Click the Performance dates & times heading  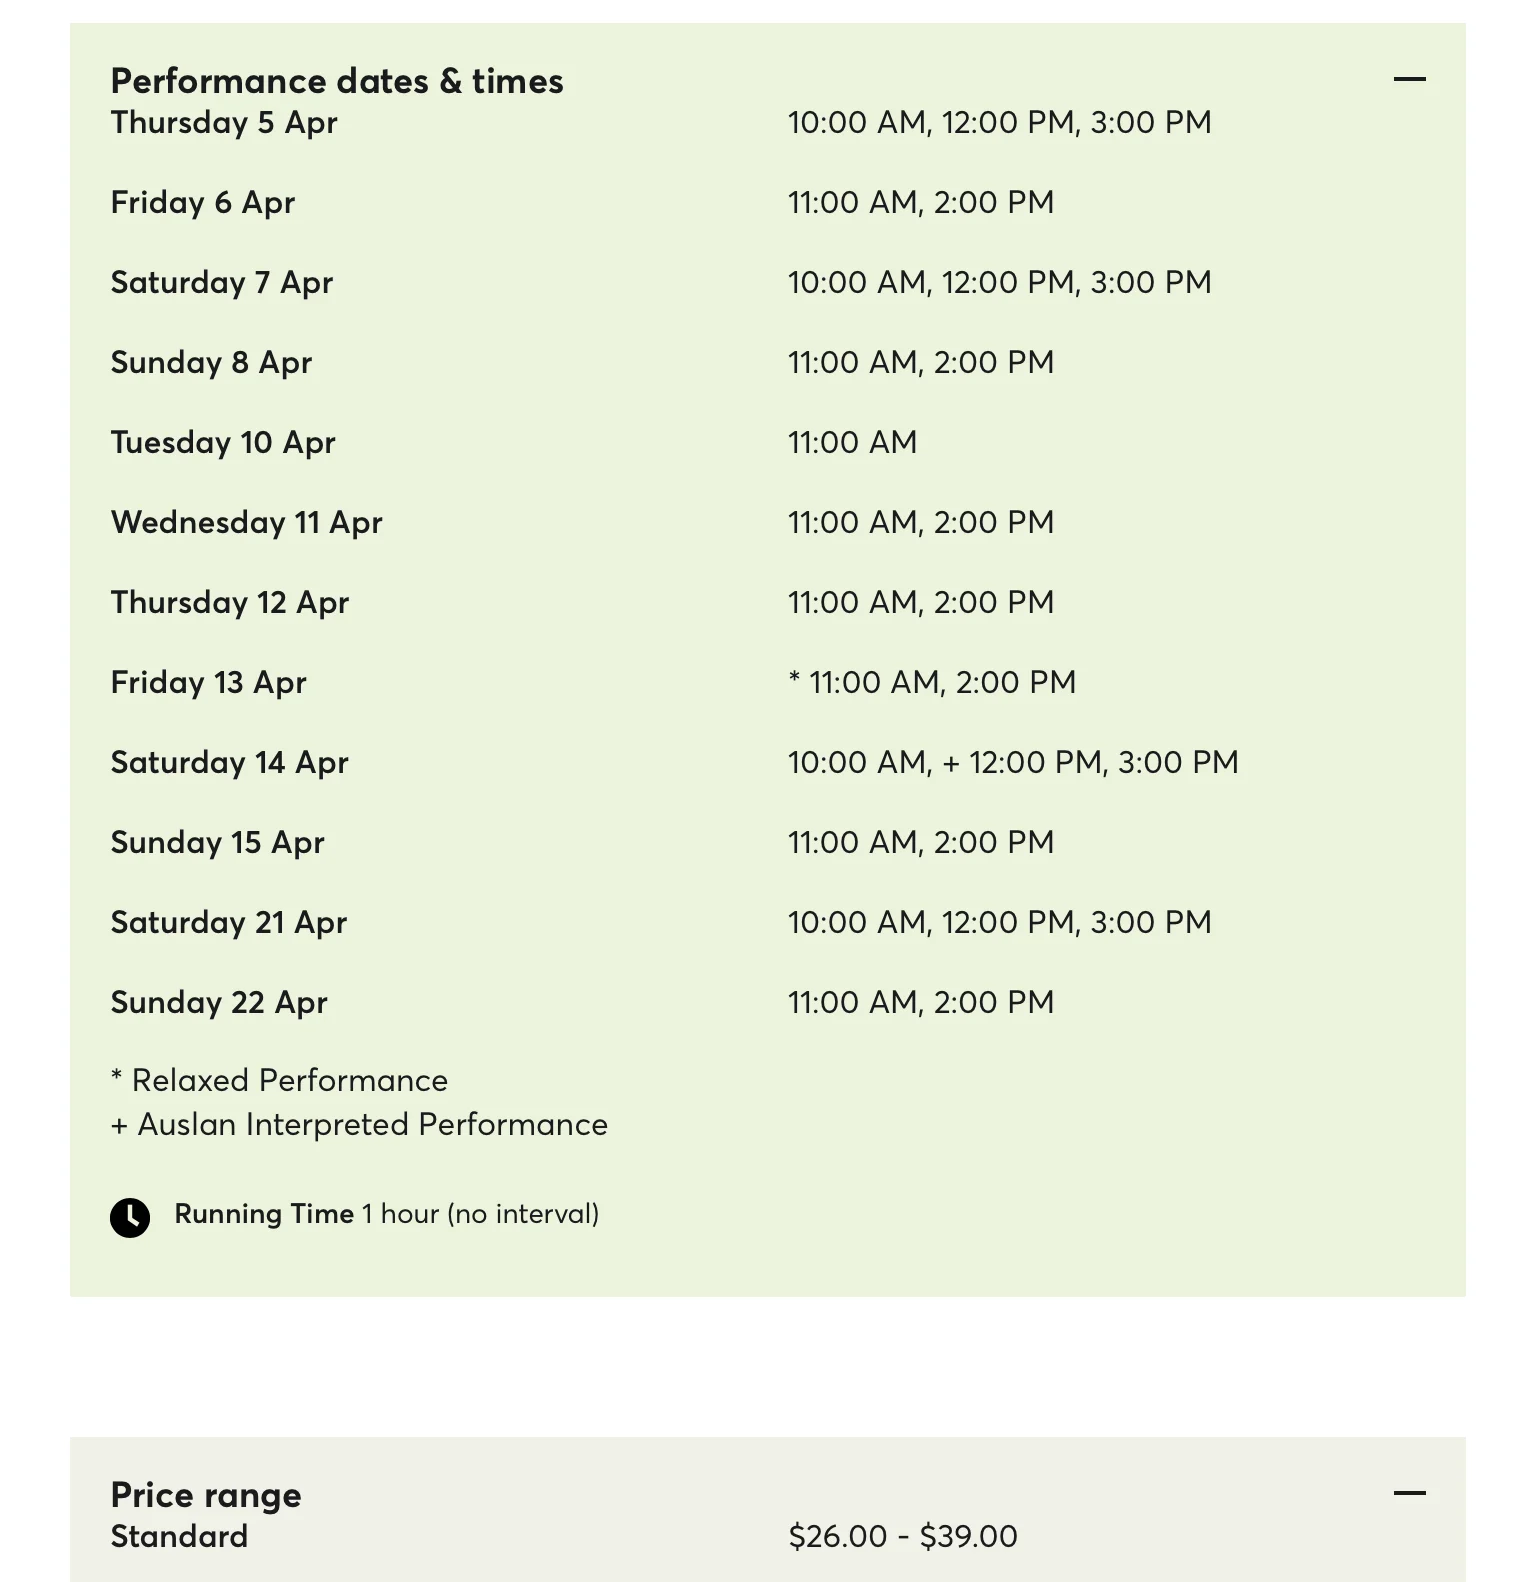[x=337, y=81]
